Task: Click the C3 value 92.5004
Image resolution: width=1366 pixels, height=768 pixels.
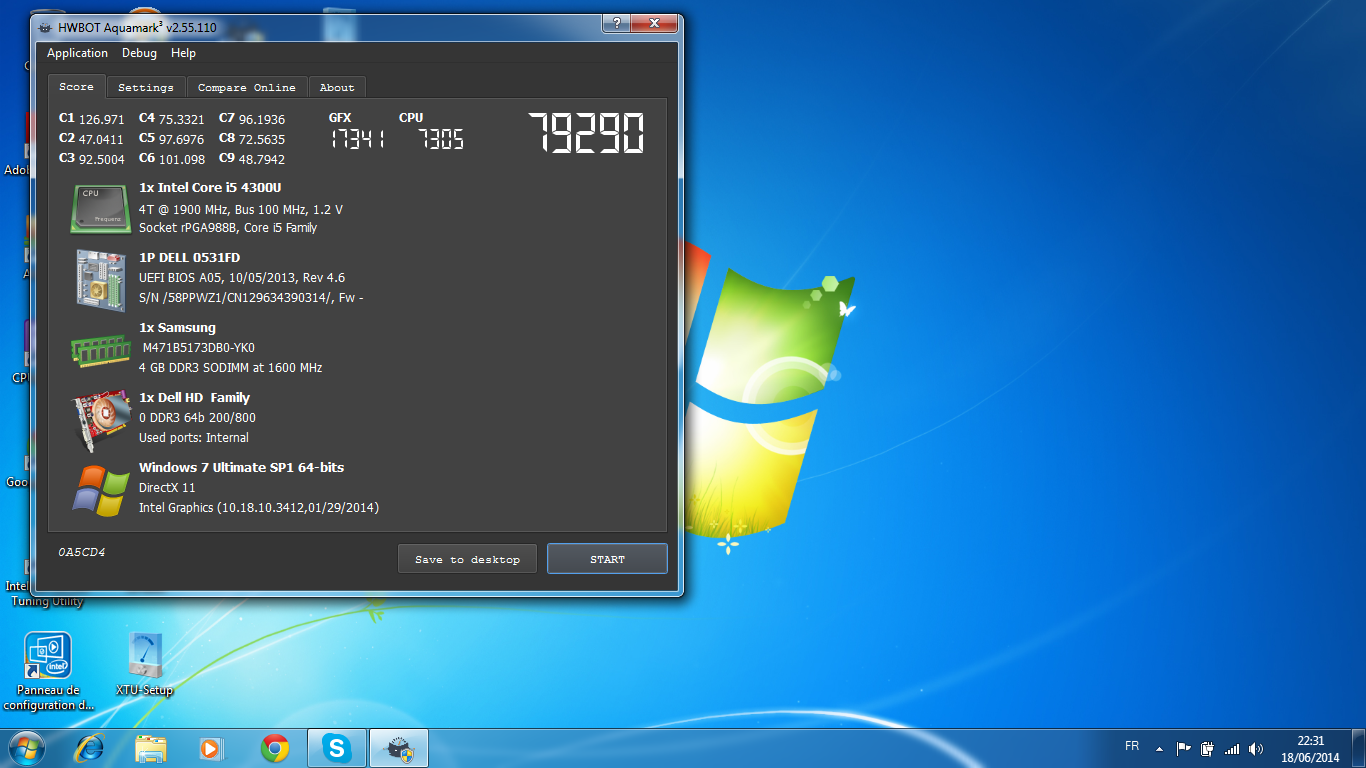Action: [x=102, y=159]
